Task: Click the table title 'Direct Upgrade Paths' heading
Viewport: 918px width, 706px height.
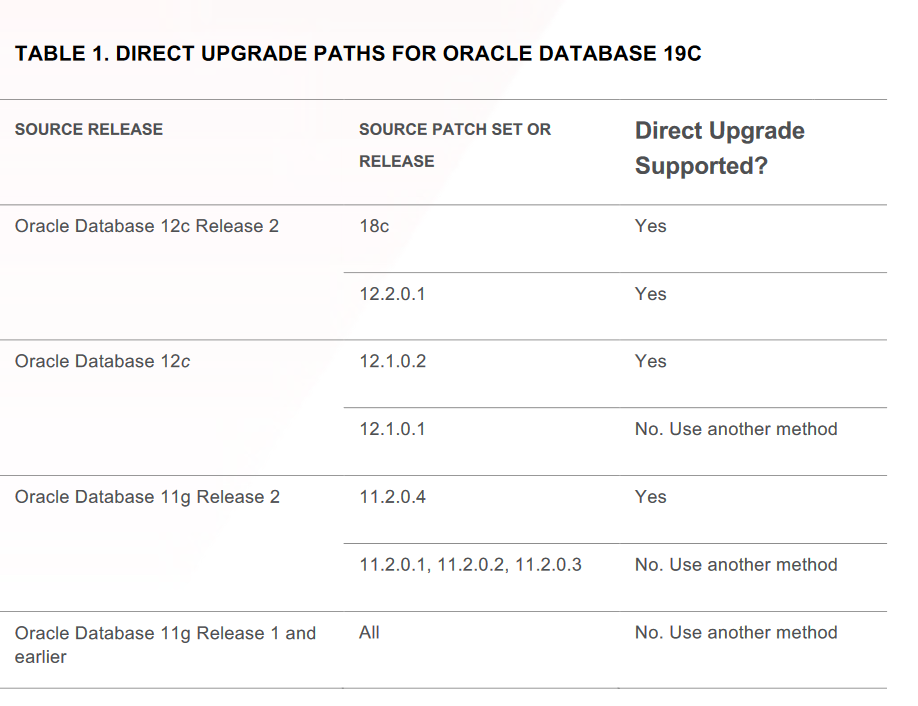Action: pos(358,53)
